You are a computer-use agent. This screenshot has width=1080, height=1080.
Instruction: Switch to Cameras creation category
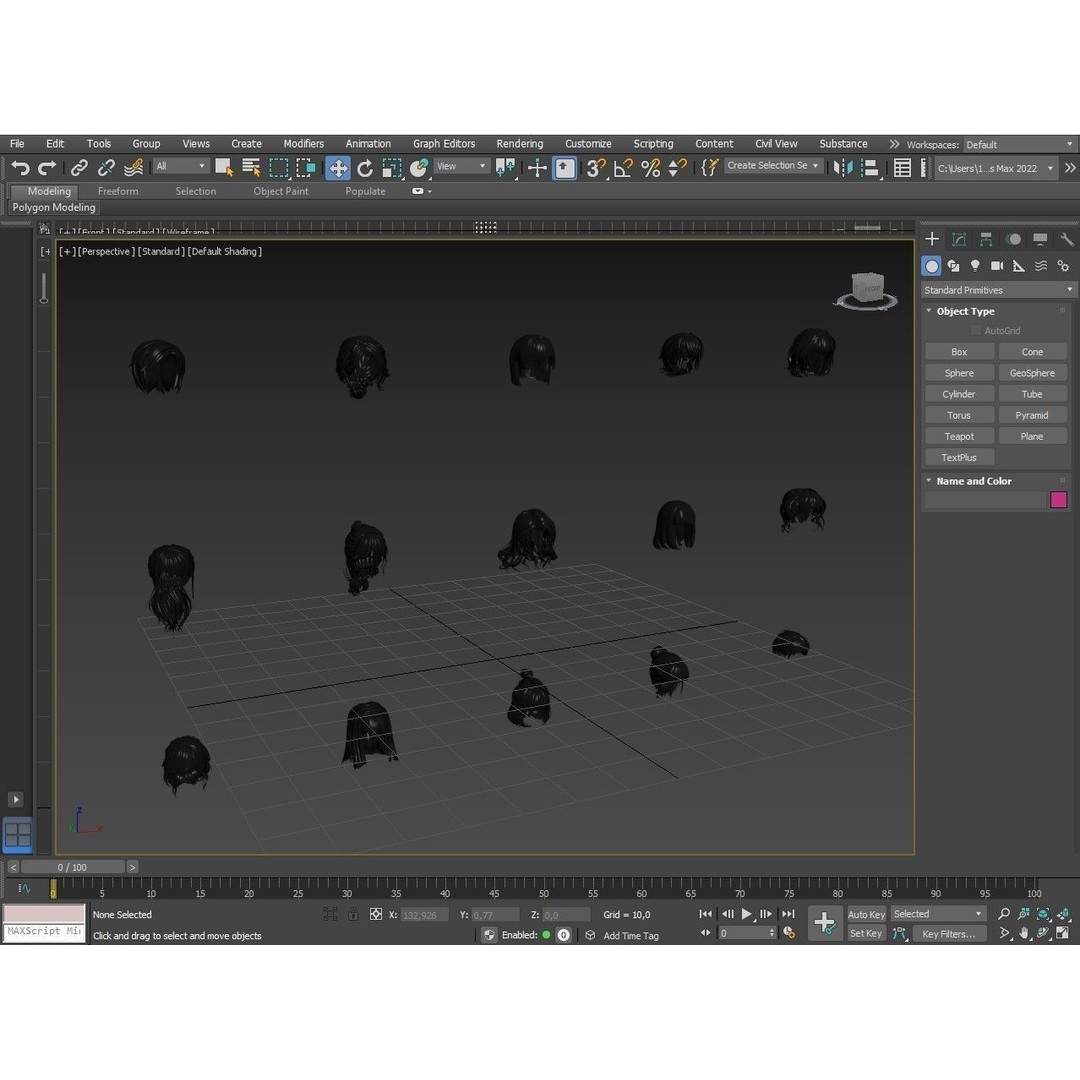point(997,266)
